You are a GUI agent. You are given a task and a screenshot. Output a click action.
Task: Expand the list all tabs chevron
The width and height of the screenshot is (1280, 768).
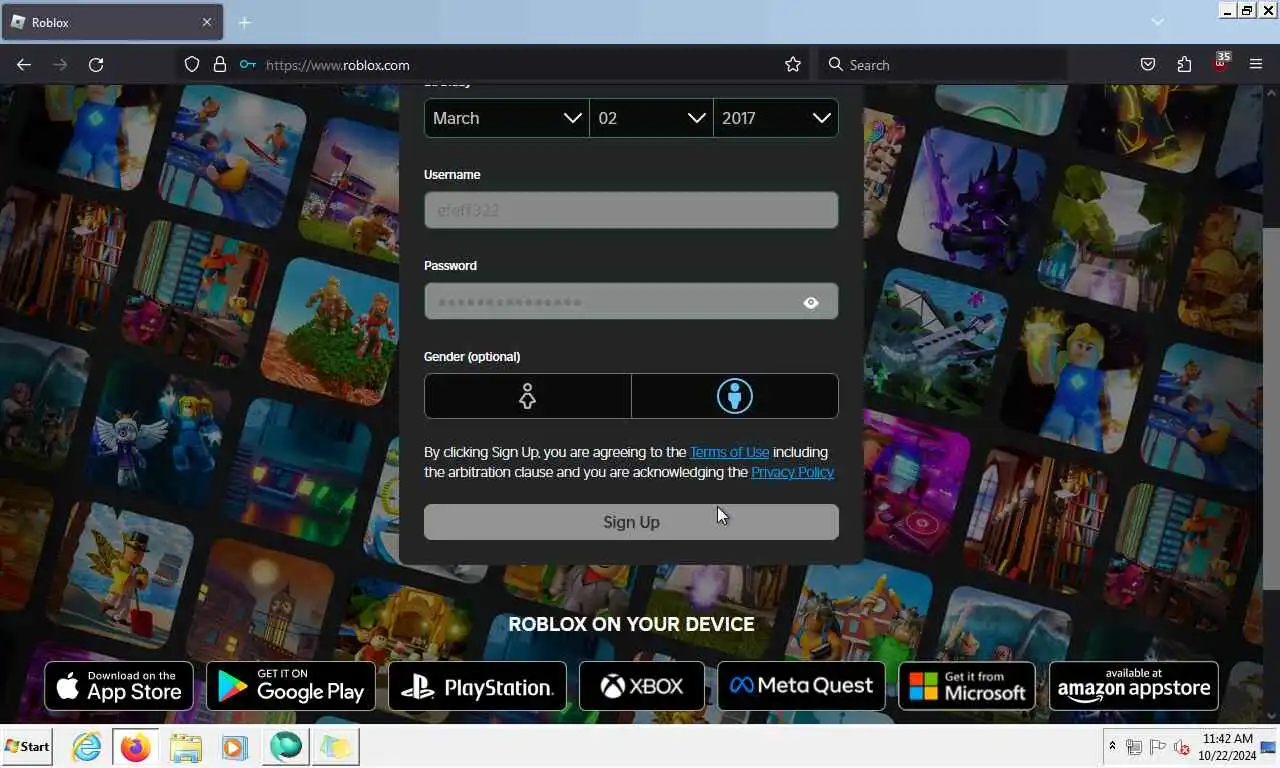pos(1157,22)
